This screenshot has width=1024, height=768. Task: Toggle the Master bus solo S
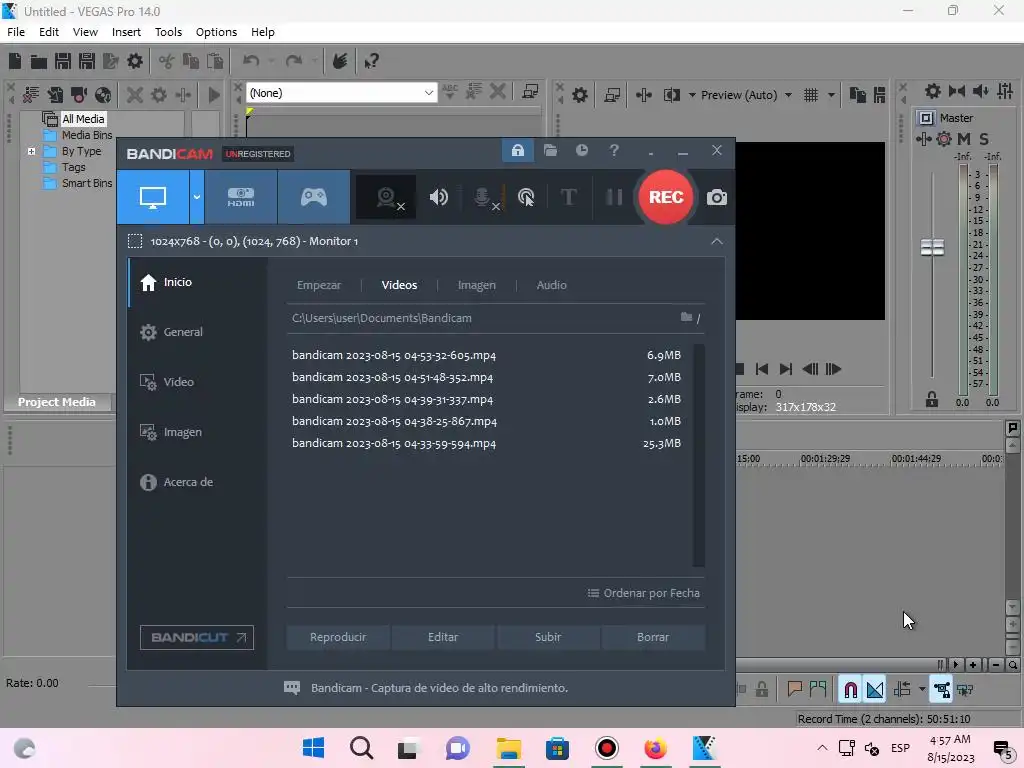point(984,139)
